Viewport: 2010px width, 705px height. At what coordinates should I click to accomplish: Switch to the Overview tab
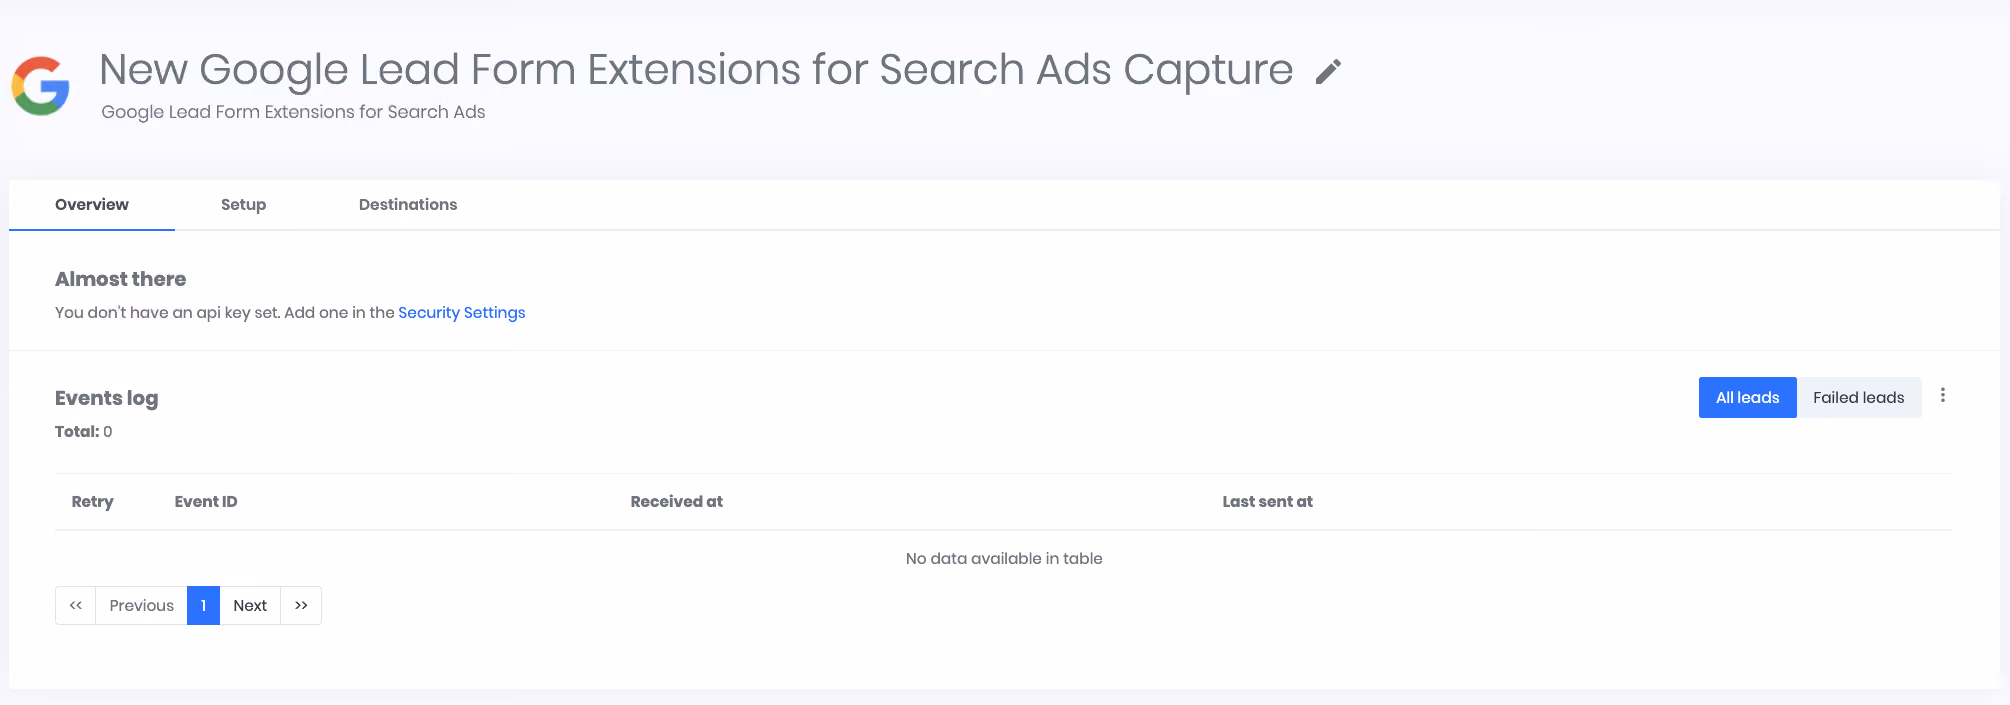[92, 205]
